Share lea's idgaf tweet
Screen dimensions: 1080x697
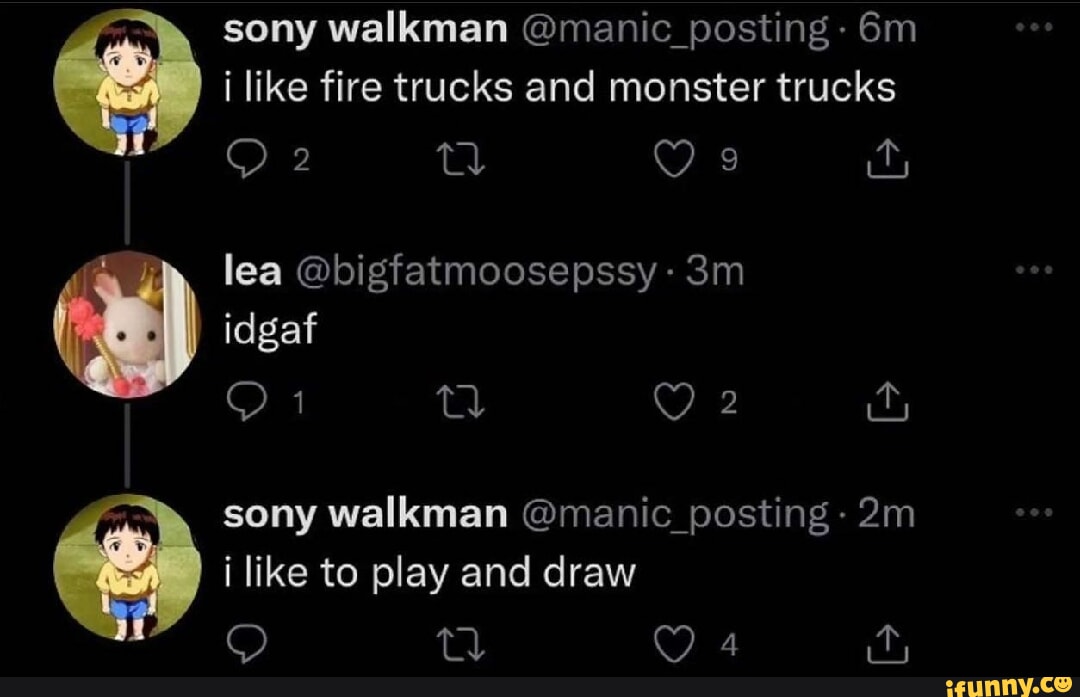(888, 402)
